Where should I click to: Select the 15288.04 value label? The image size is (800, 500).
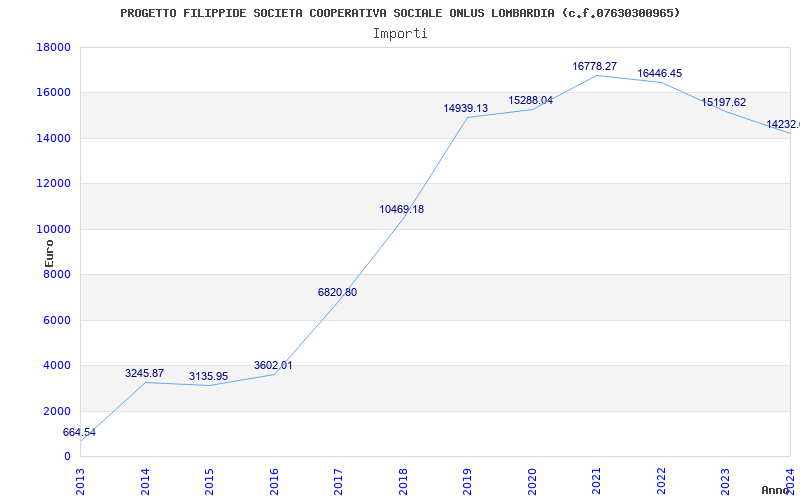[x=530, y=100]
